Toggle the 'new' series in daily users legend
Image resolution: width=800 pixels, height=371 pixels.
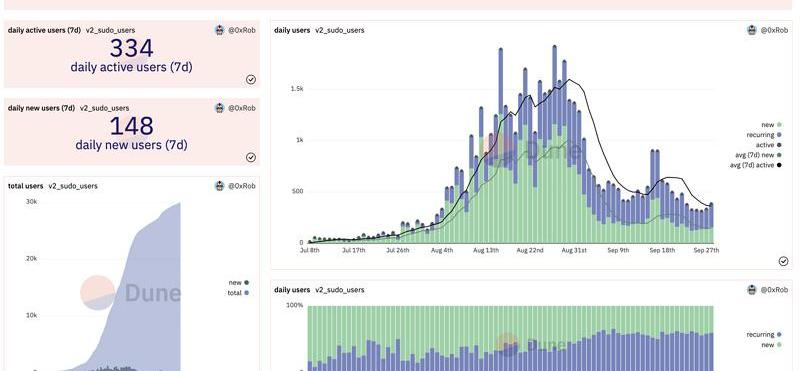(771, 125)
